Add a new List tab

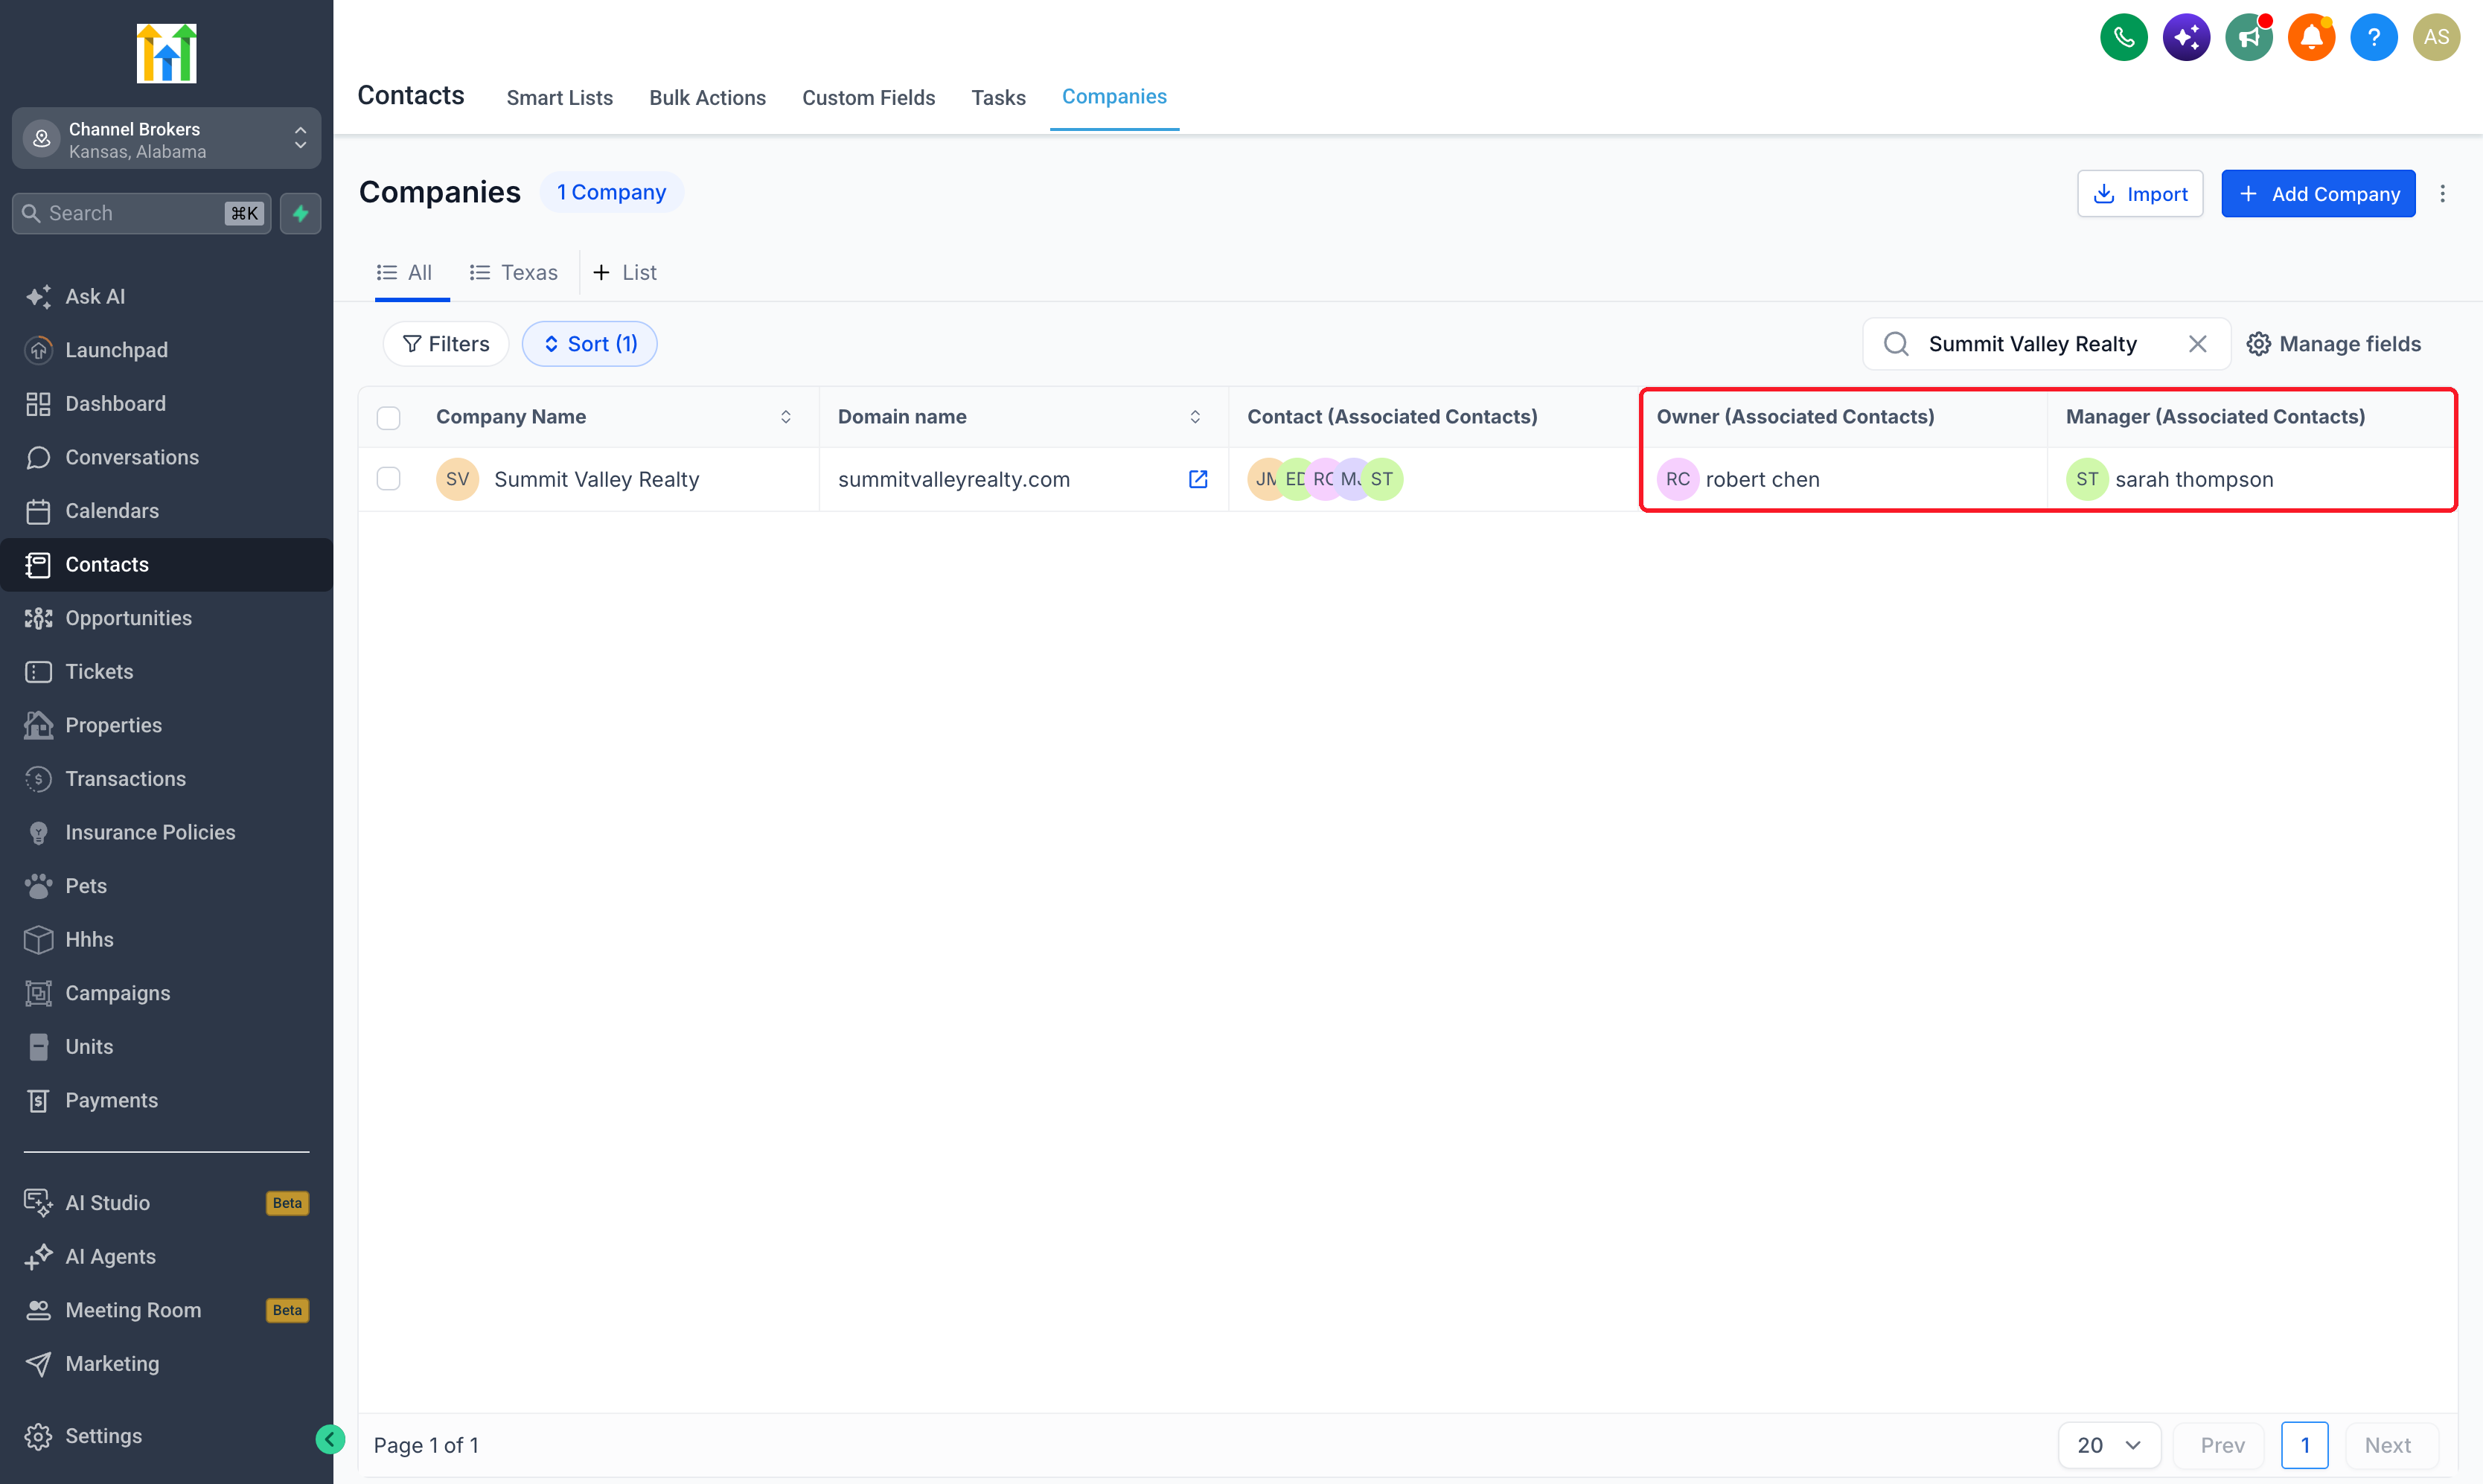pyautogui.click(x=625, y=273)
